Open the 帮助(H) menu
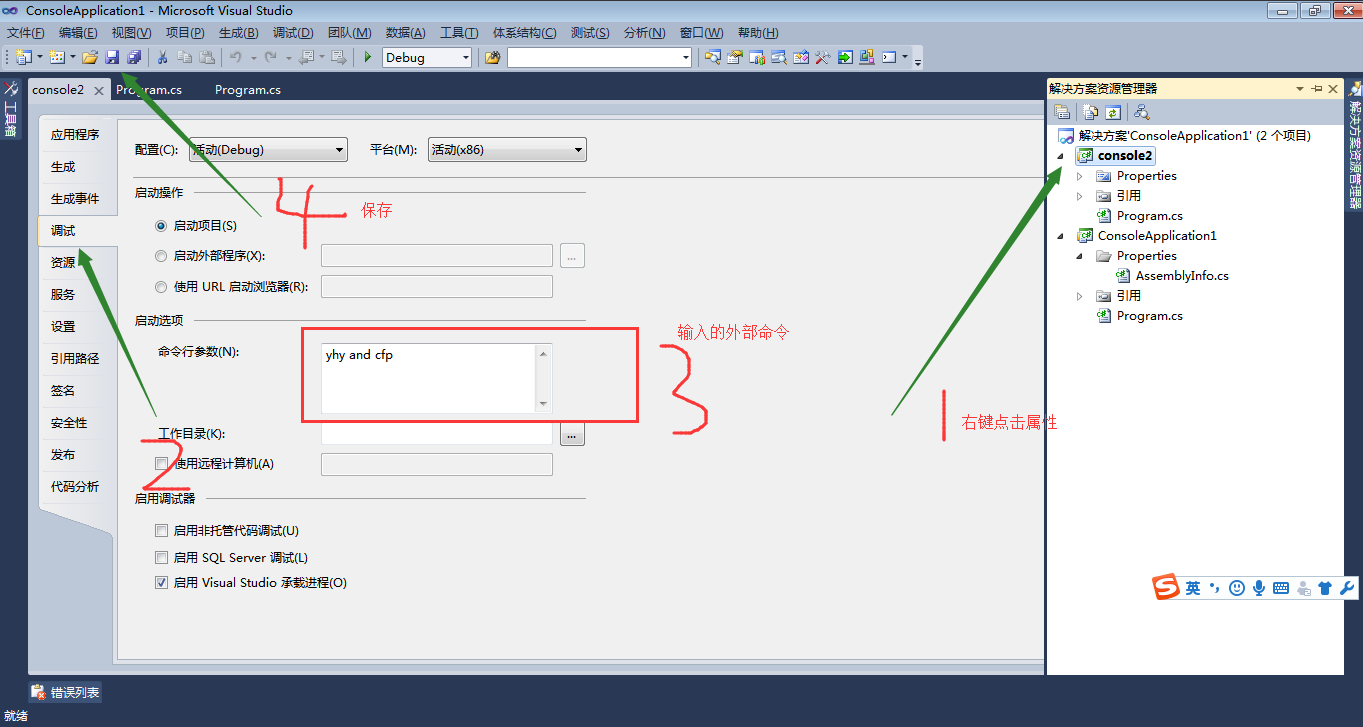The image size is (1363, 727). pos(758,33)
